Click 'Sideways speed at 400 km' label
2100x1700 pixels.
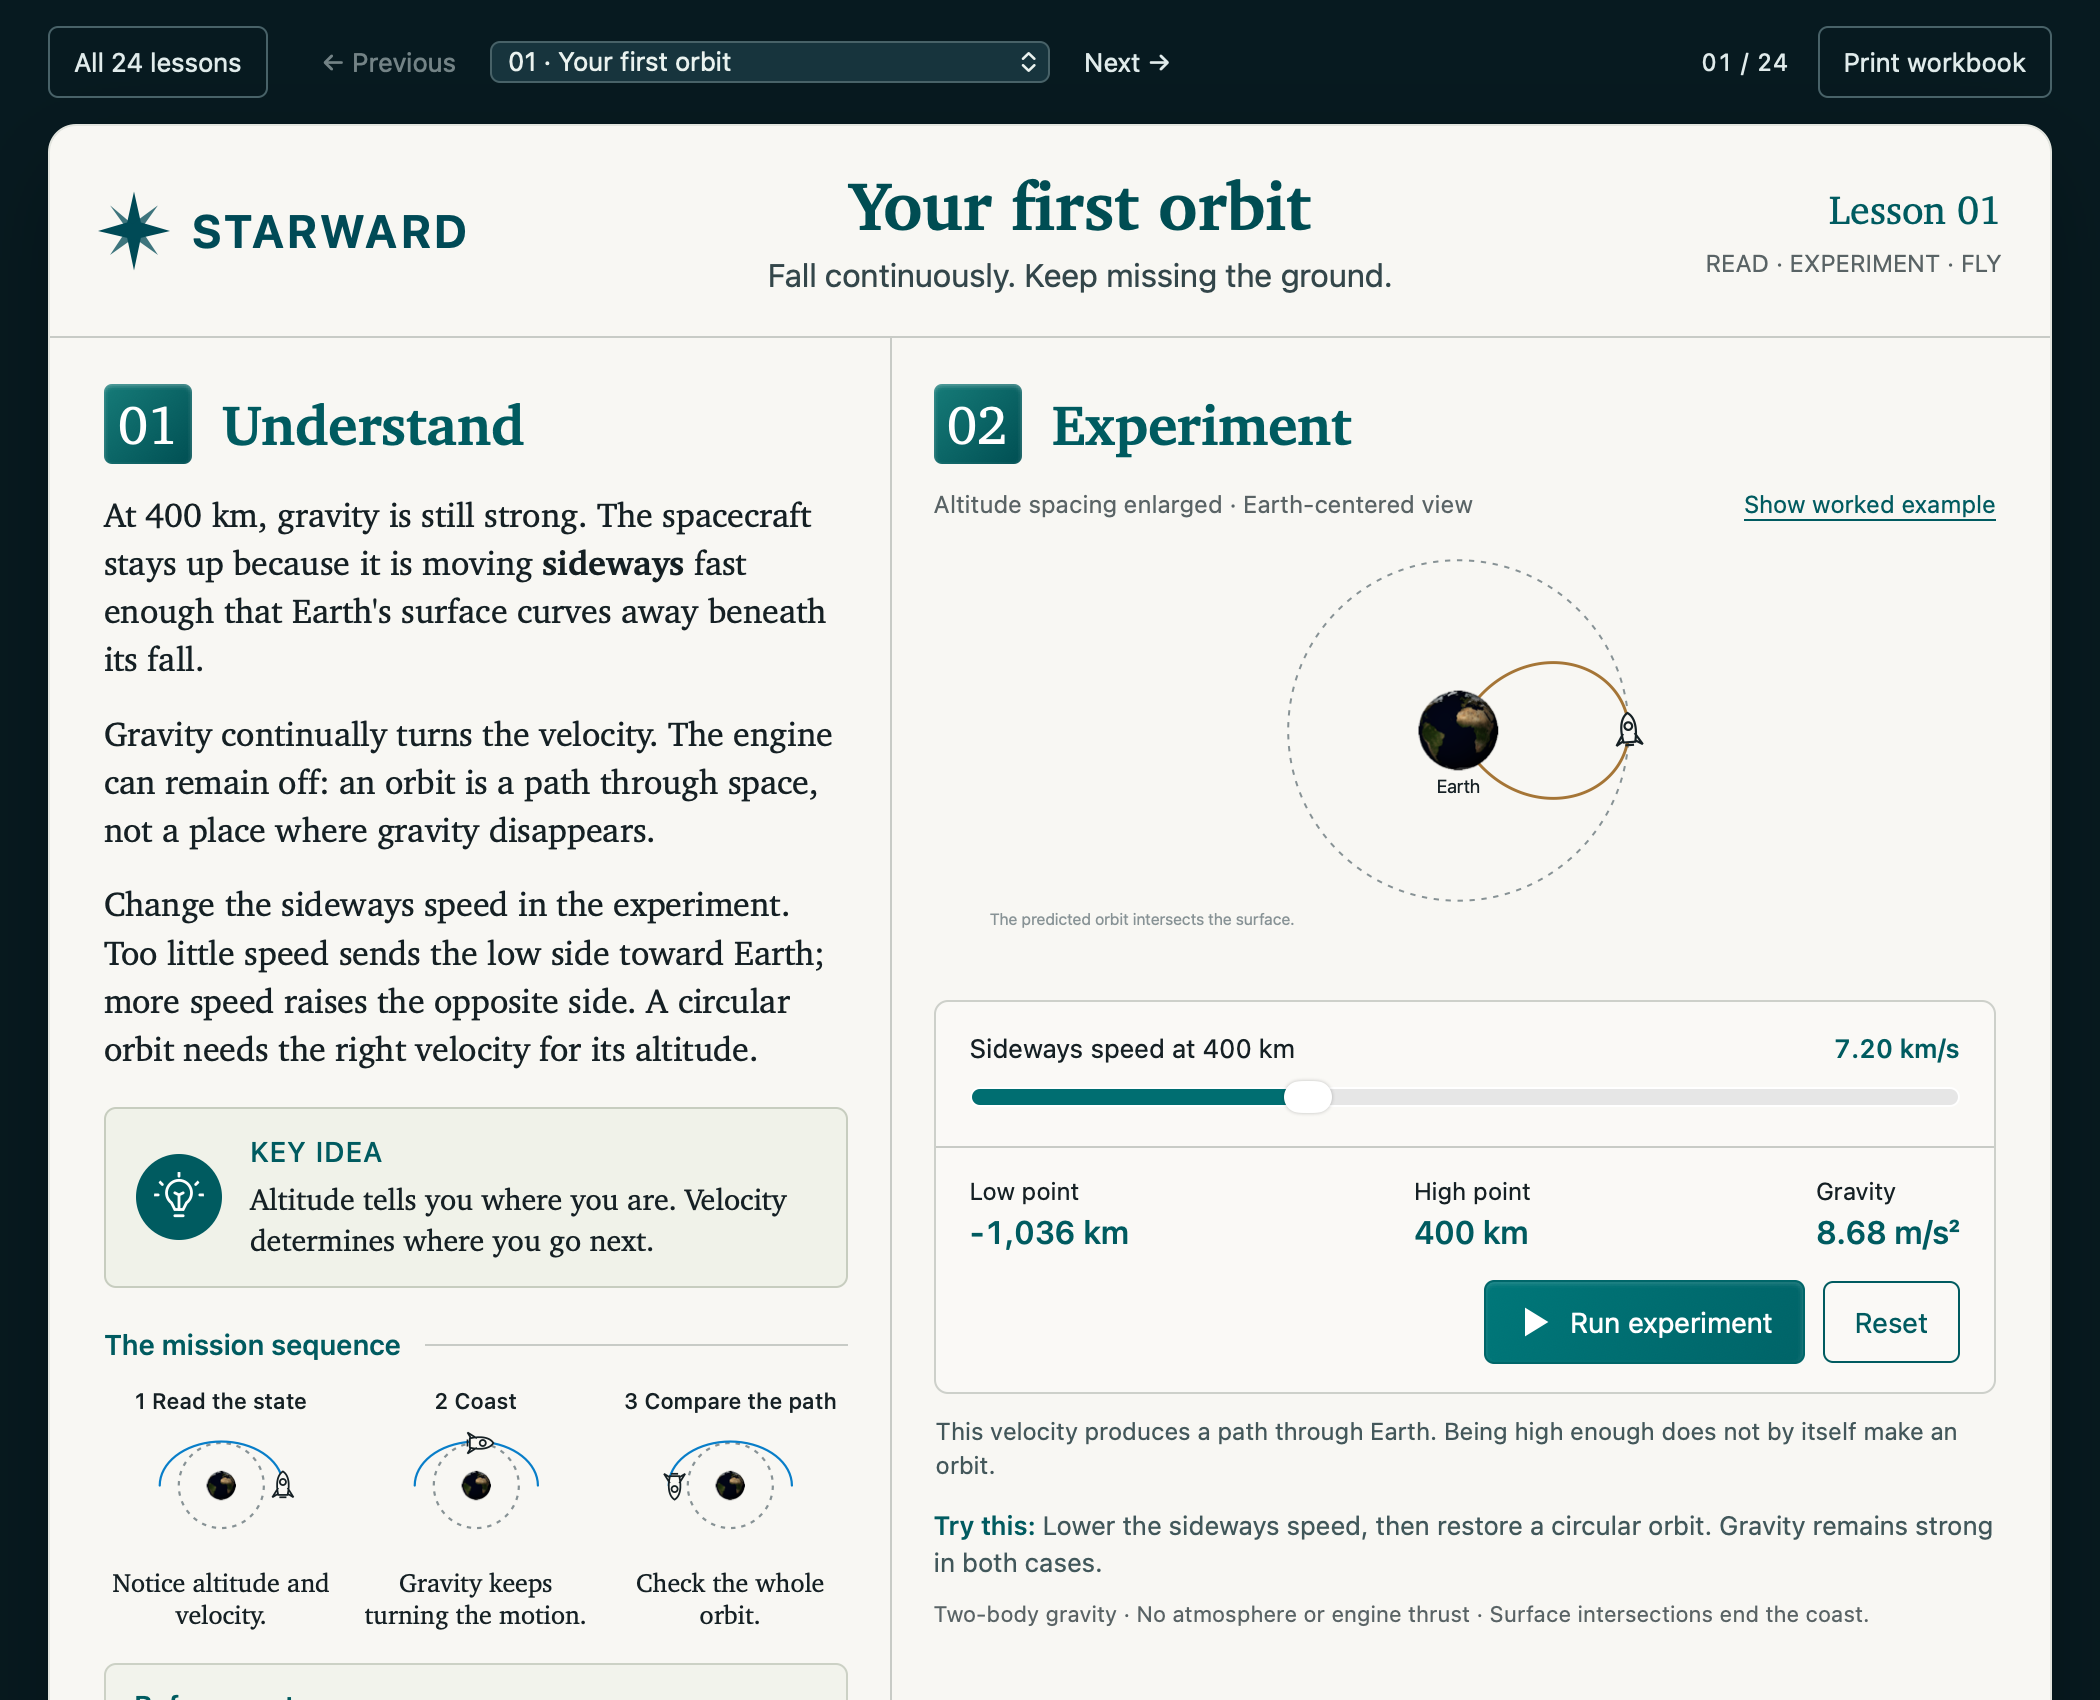click(1132, 1049)
